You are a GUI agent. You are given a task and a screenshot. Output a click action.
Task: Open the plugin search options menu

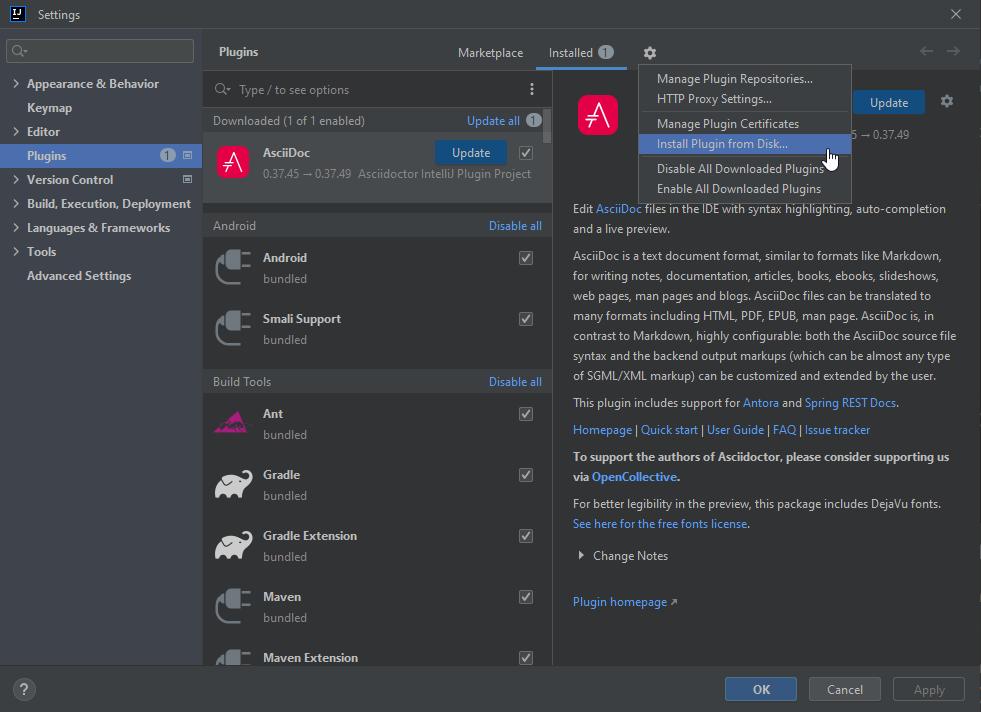532,89
